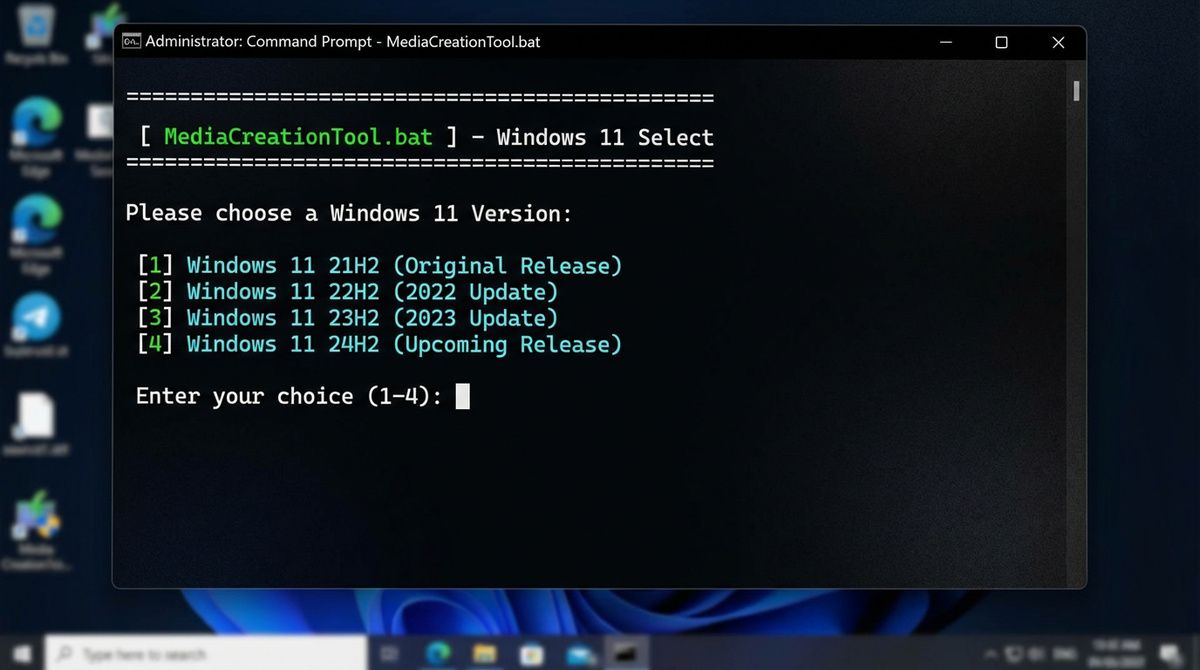Click 'Windows 11 24H2 (Upcoming Release)' line

pyautogui.click(x=404, y=344)
